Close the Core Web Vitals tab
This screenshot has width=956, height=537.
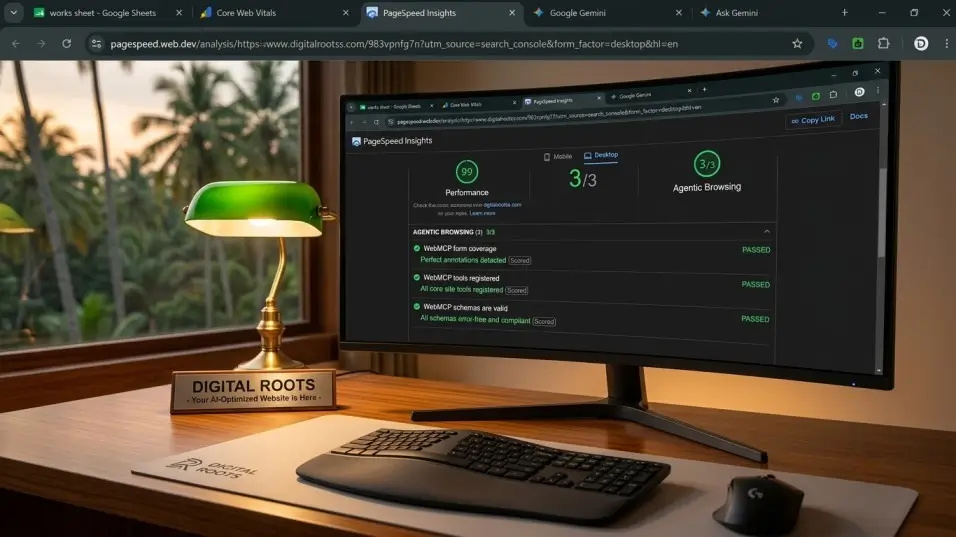[346, 13]
